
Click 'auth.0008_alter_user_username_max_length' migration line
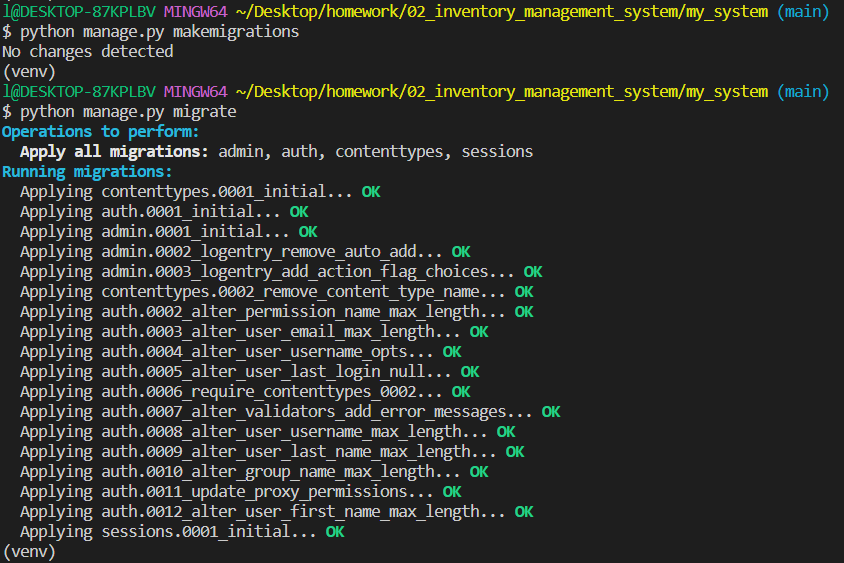click(x=268, y=431)
